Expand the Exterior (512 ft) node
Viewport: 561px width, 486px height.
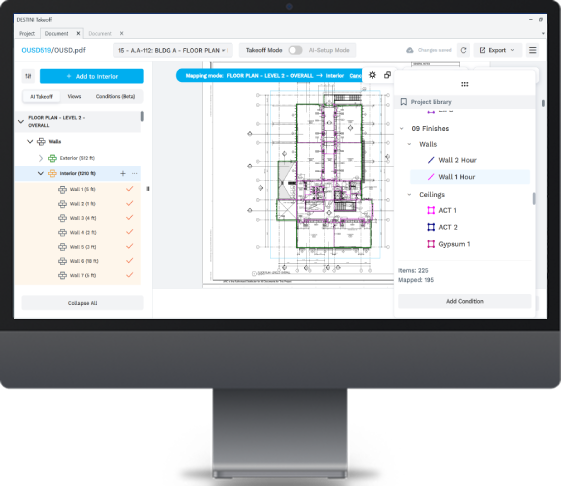pos(40,158)
